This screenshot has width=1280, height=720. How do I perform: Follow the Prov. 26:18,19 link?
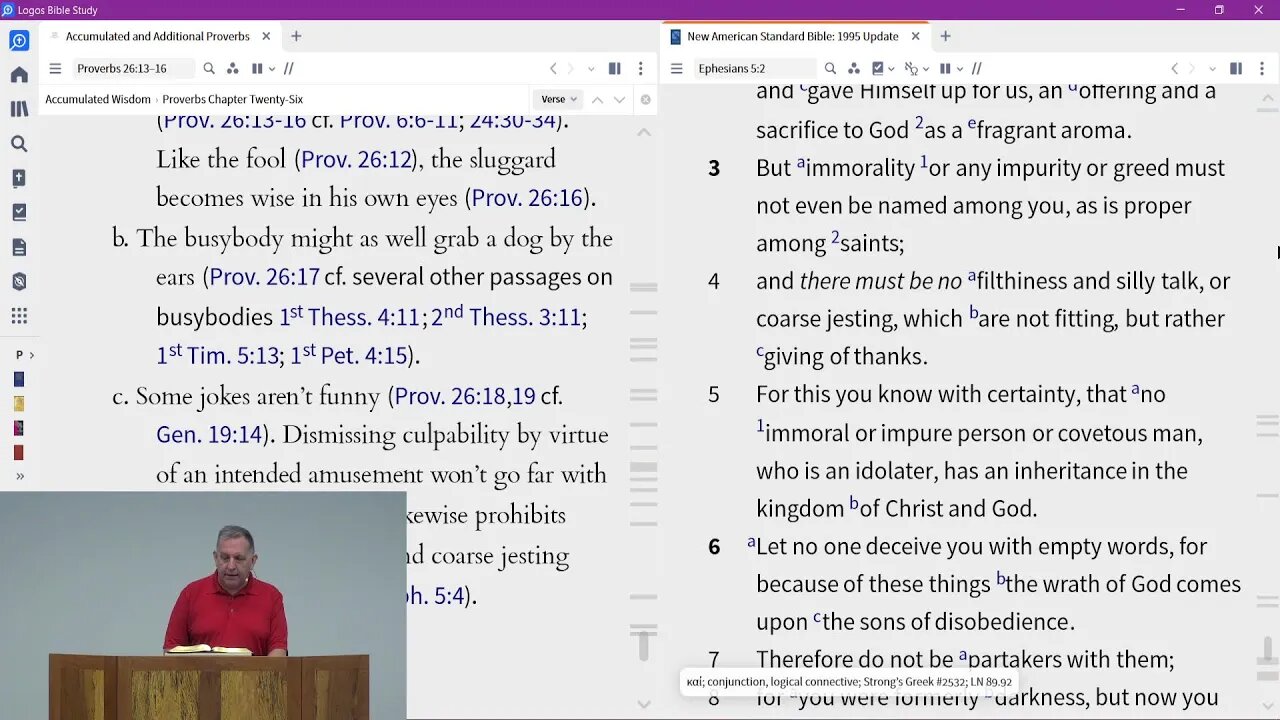pyautogui.click(x=465, y=397)
